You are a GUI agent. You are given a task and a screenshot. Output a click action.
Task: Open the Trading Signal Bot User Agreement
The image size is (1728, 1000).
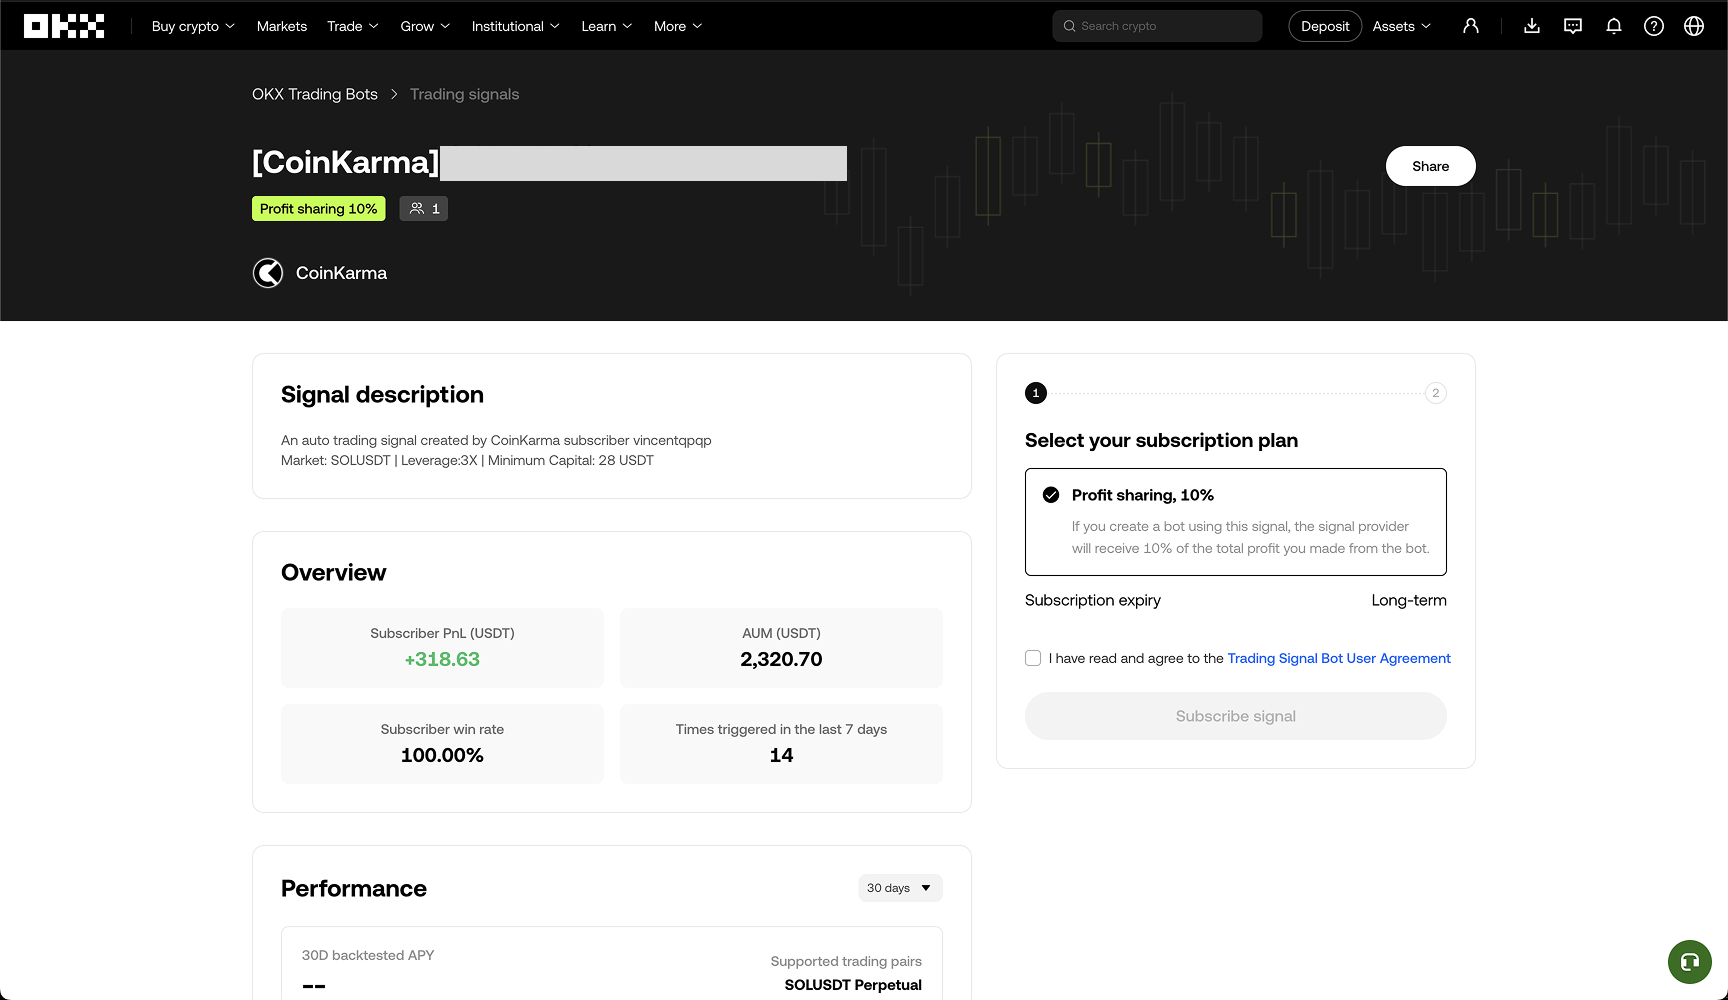click(1338, 658)
